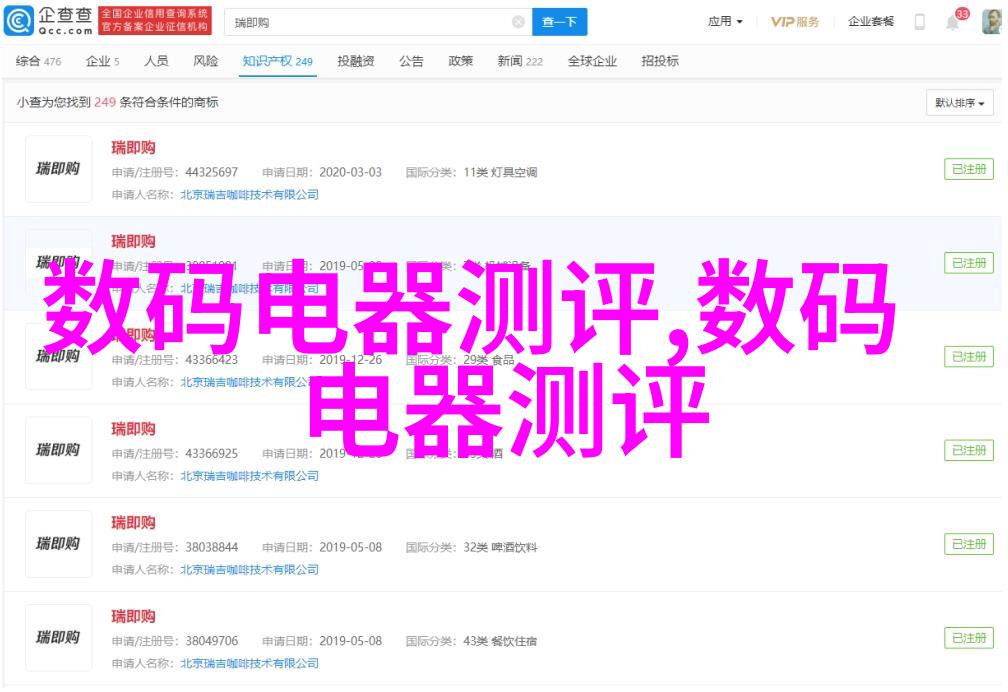Open the VIP服务 link
This screenshot has width=1008, height=692.
click(795, 23)
